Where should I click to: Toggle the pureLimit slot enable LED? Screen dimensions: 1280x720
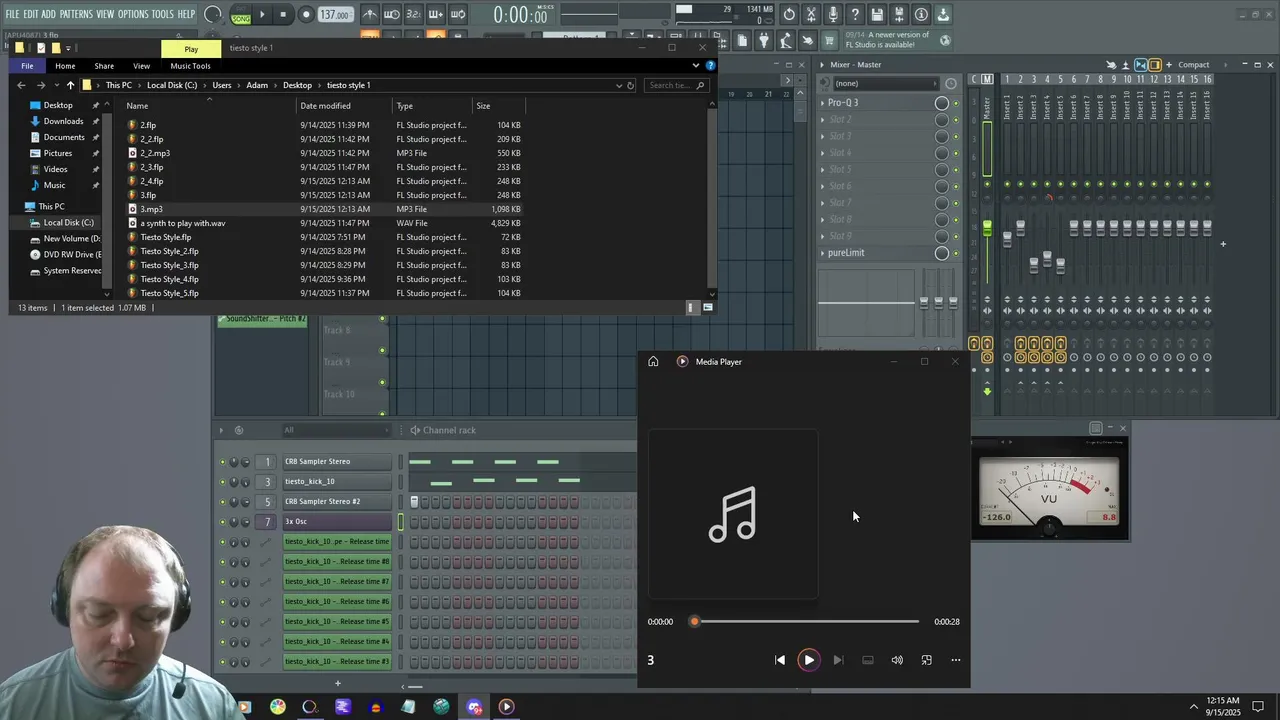click(955, 253)
